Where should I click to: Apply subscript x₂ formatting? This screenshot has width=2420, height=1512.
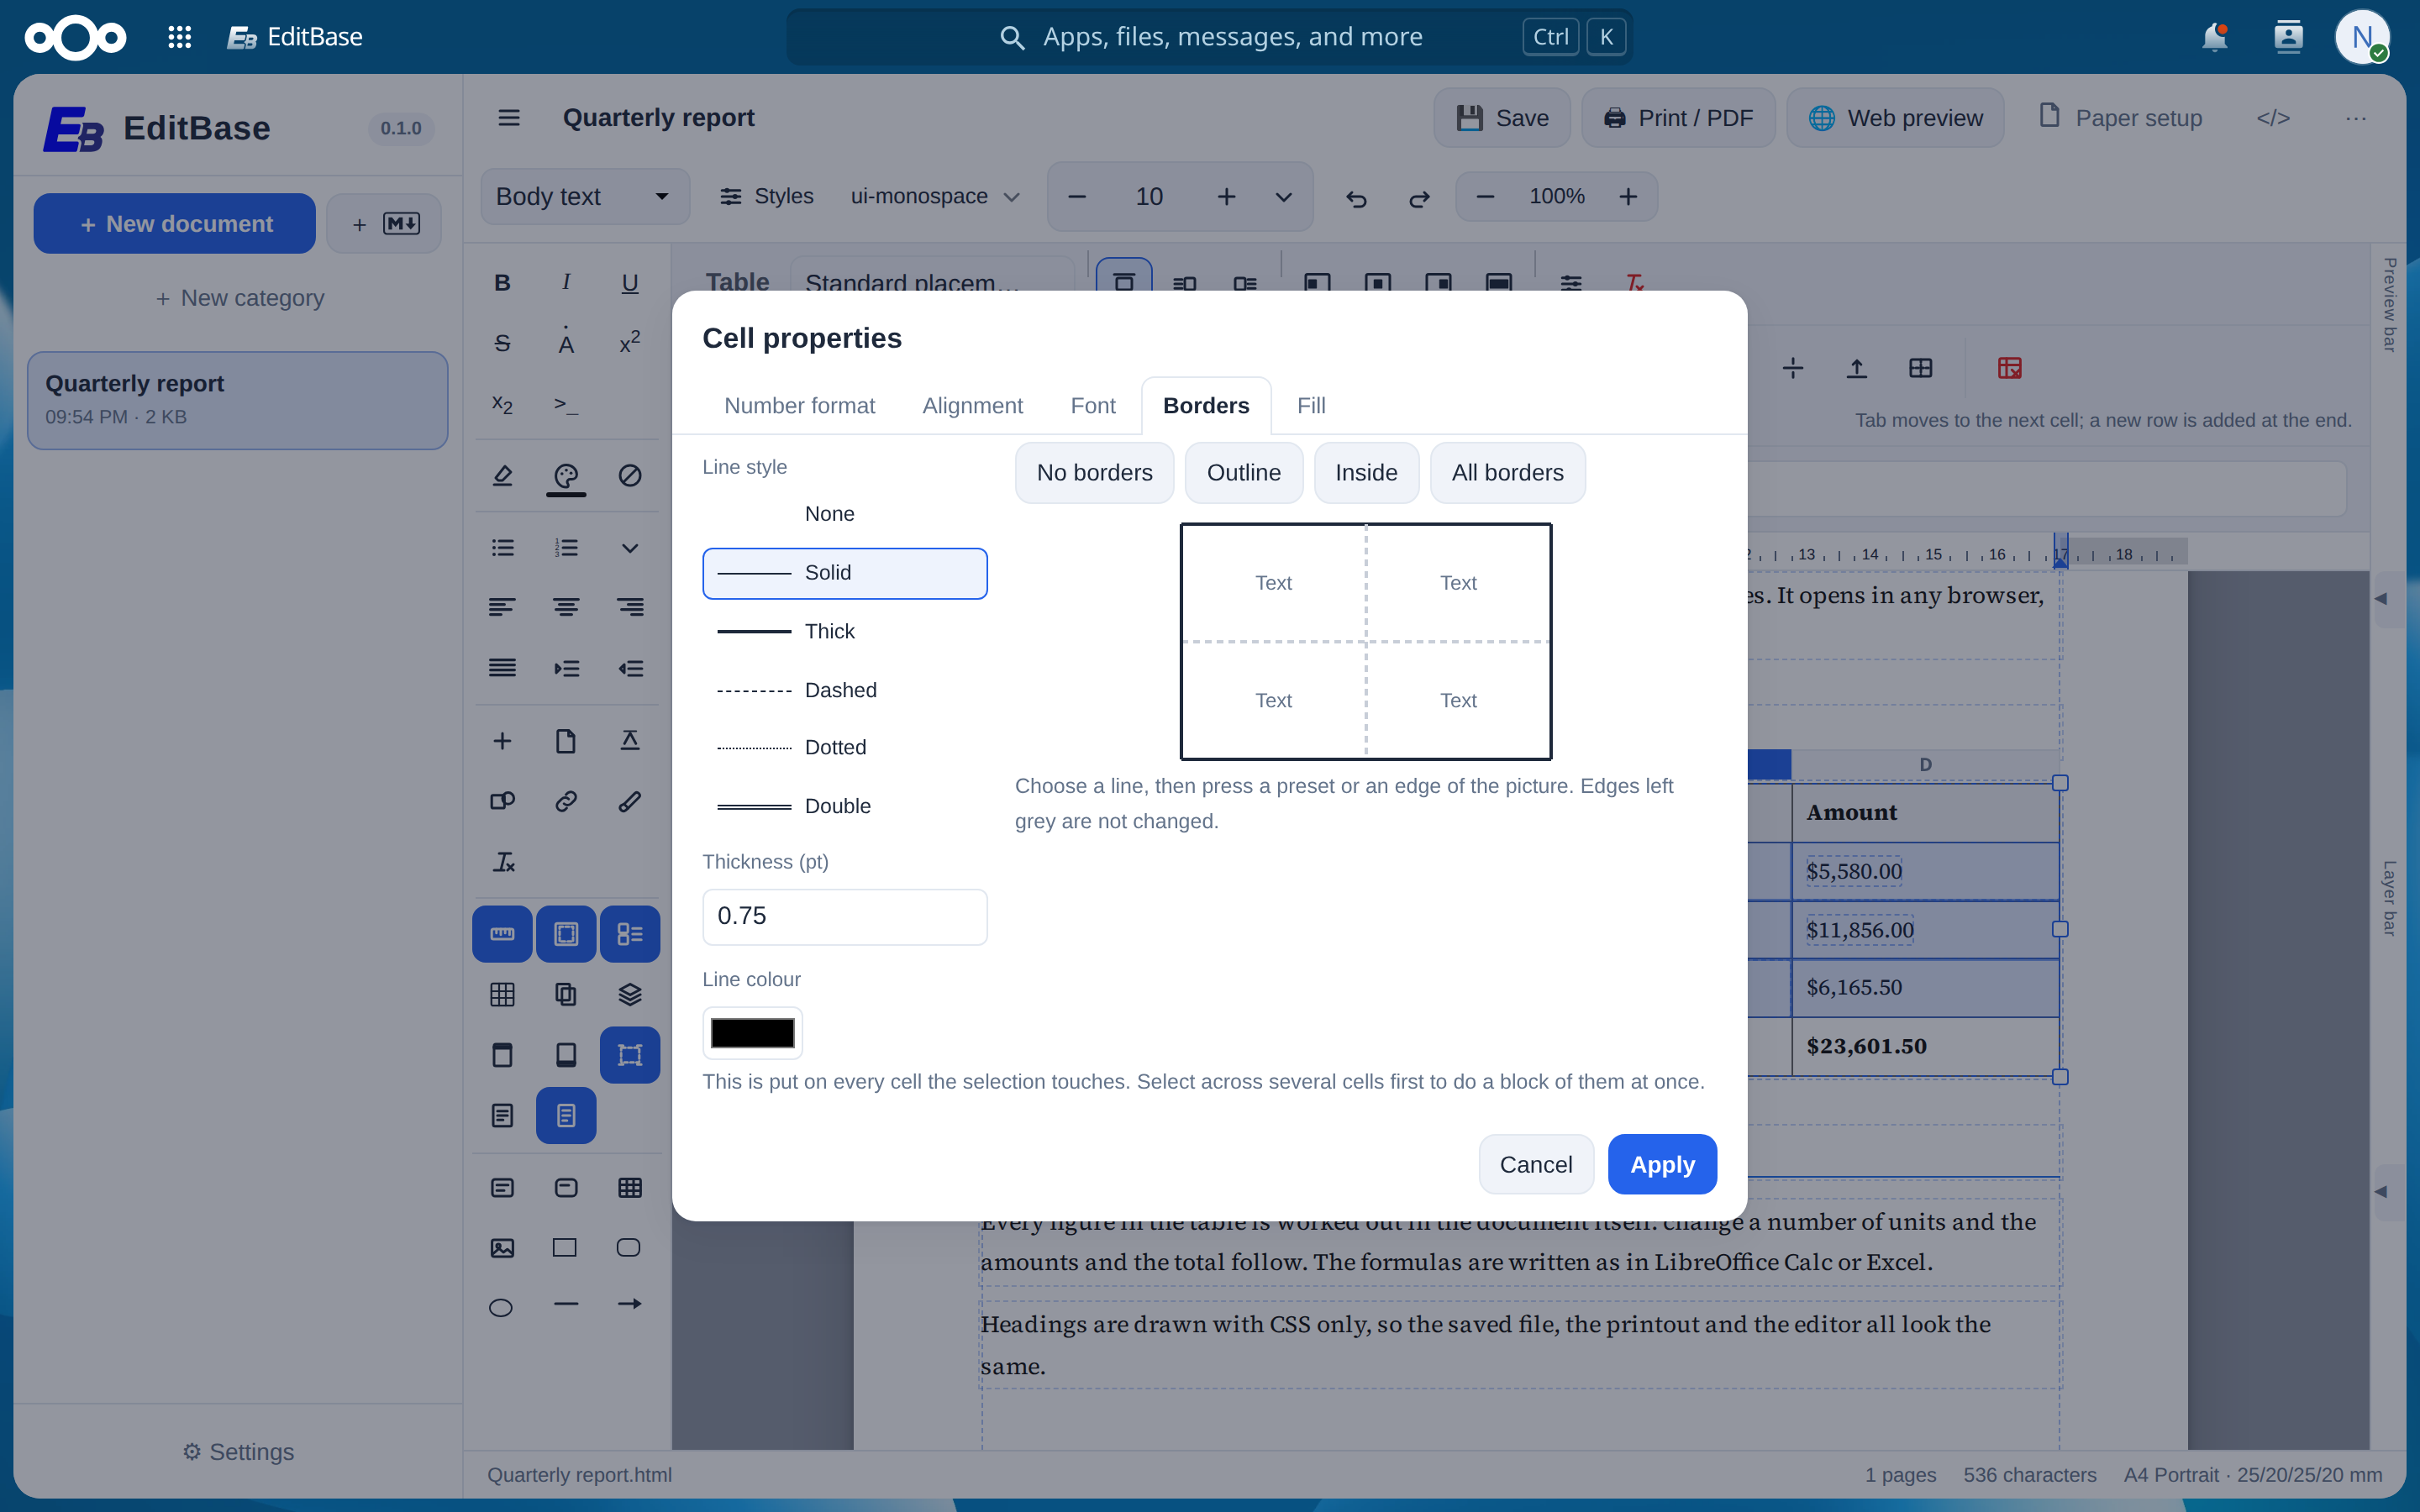502,404
